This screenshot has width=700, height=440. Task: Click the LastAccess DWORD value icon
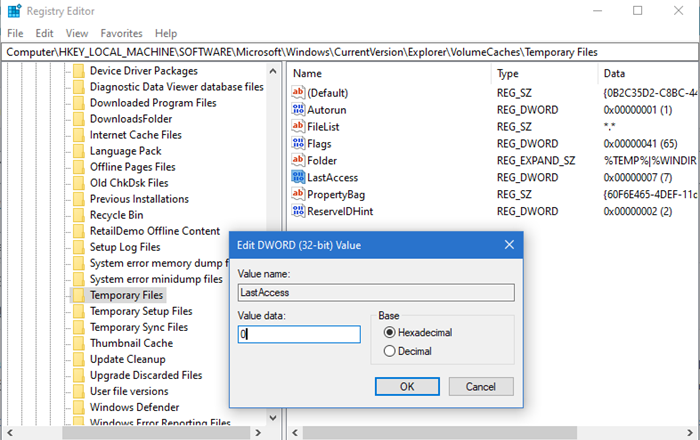[298, 177]
